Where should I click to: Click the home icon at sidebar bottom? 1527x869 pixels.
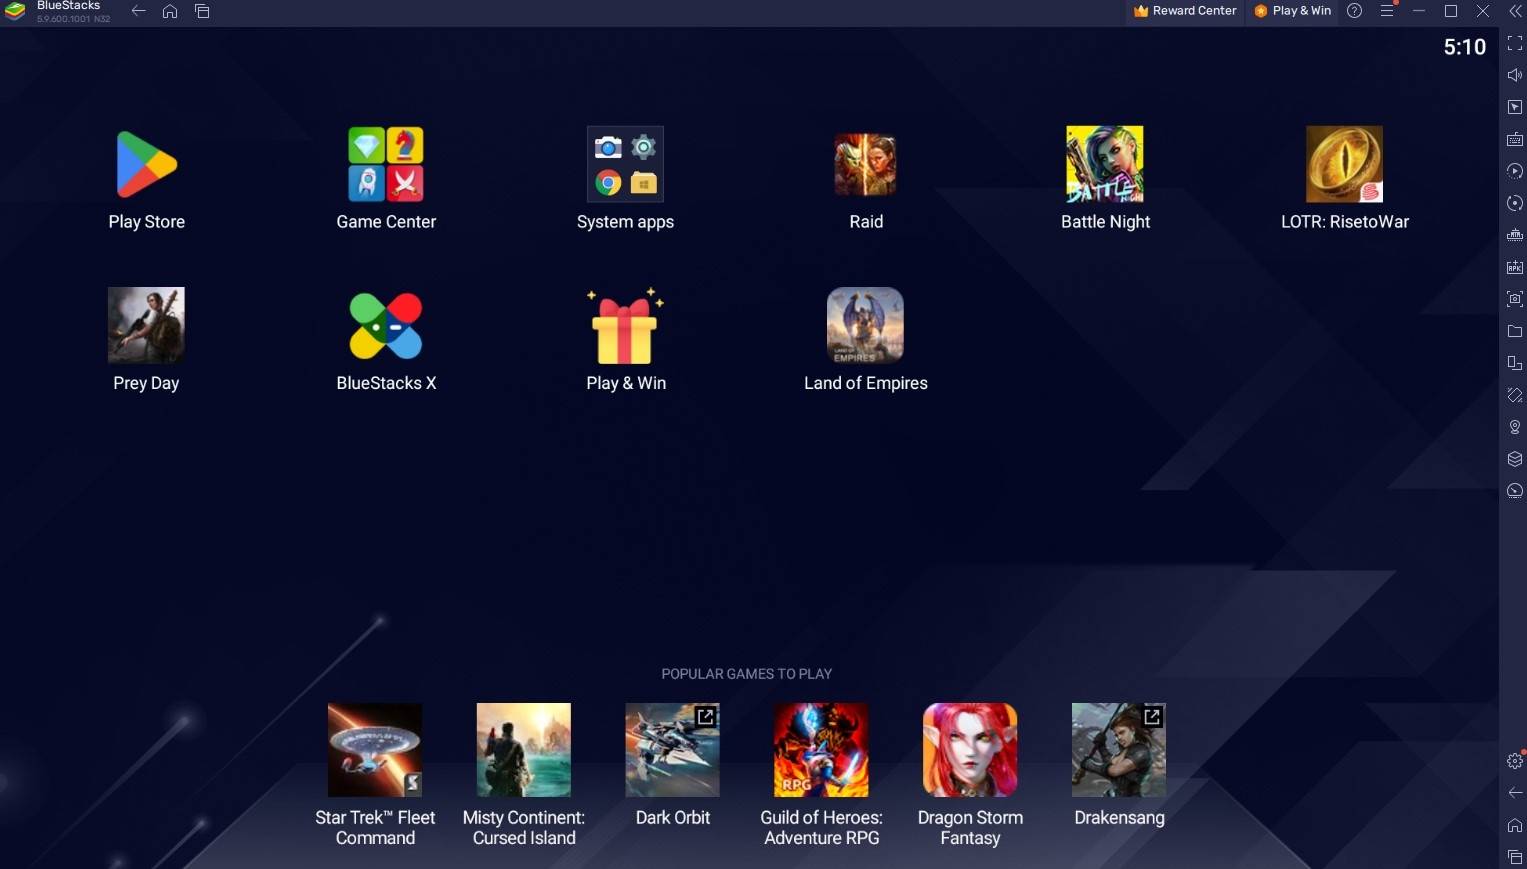click(x=1515, y=825)
